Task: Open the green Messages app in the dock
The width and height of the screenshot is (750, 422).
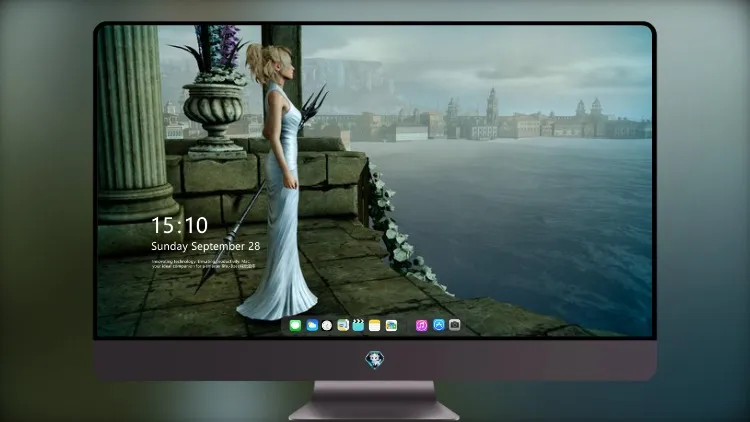Action: point(295,326)
